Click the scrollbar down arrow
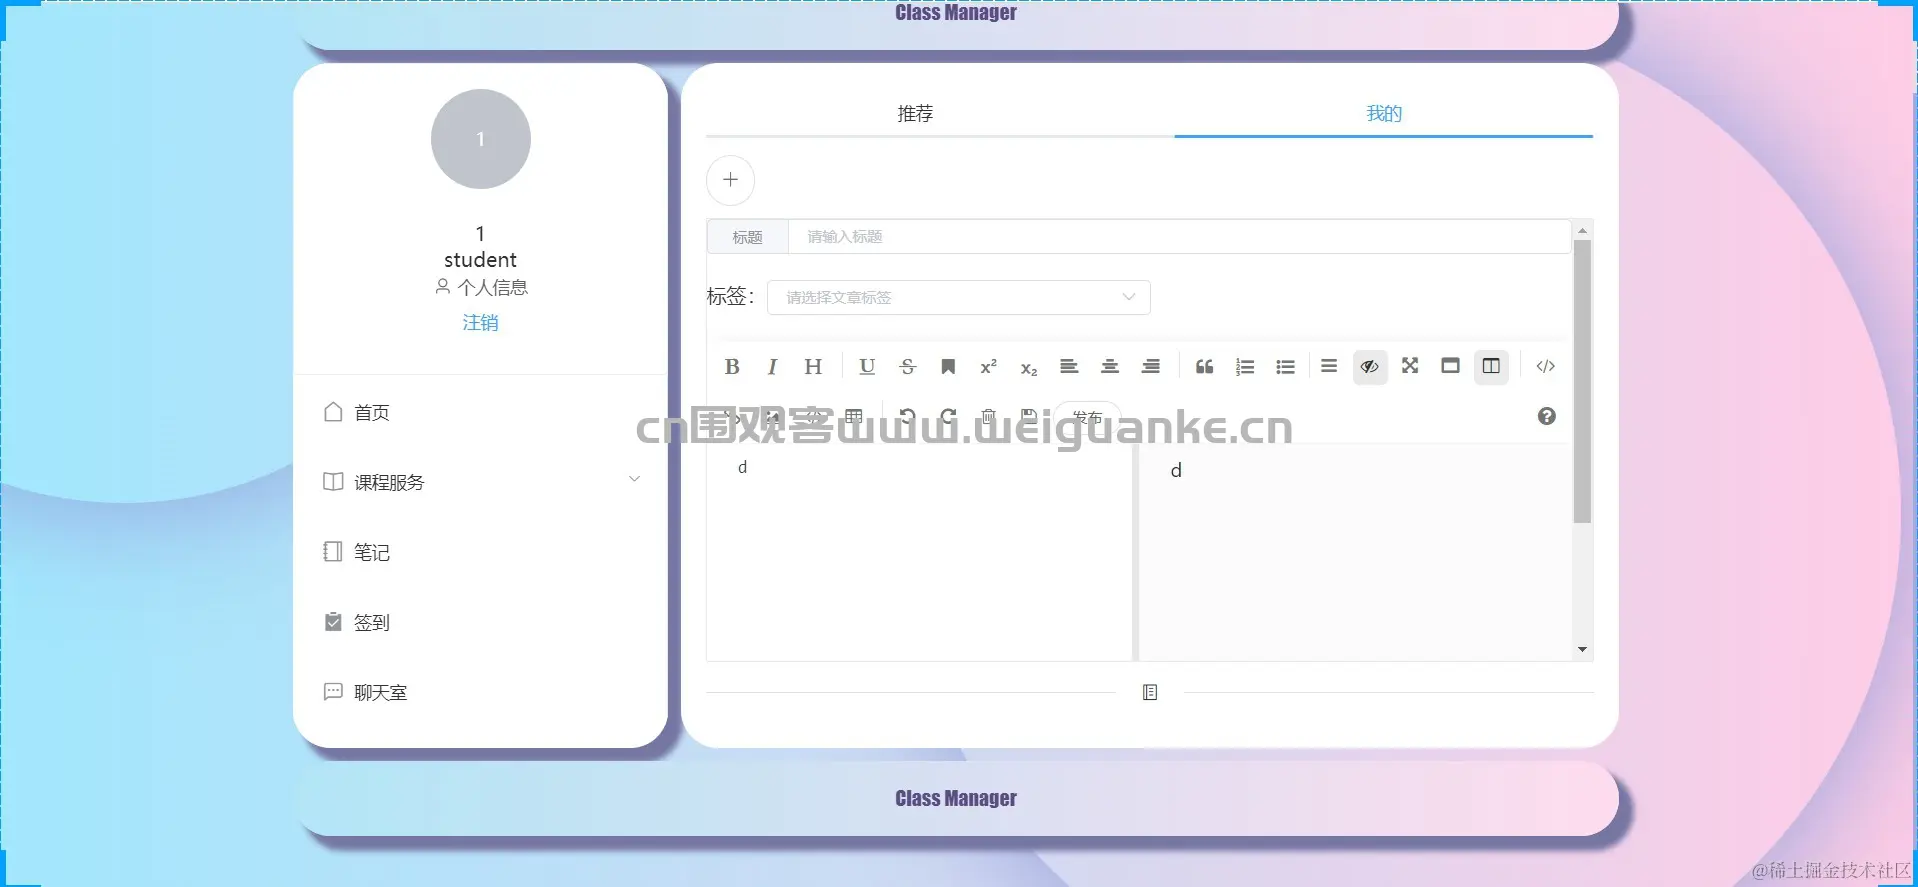Screen dimensions: 1918x887 click(x=1582, y=649)
